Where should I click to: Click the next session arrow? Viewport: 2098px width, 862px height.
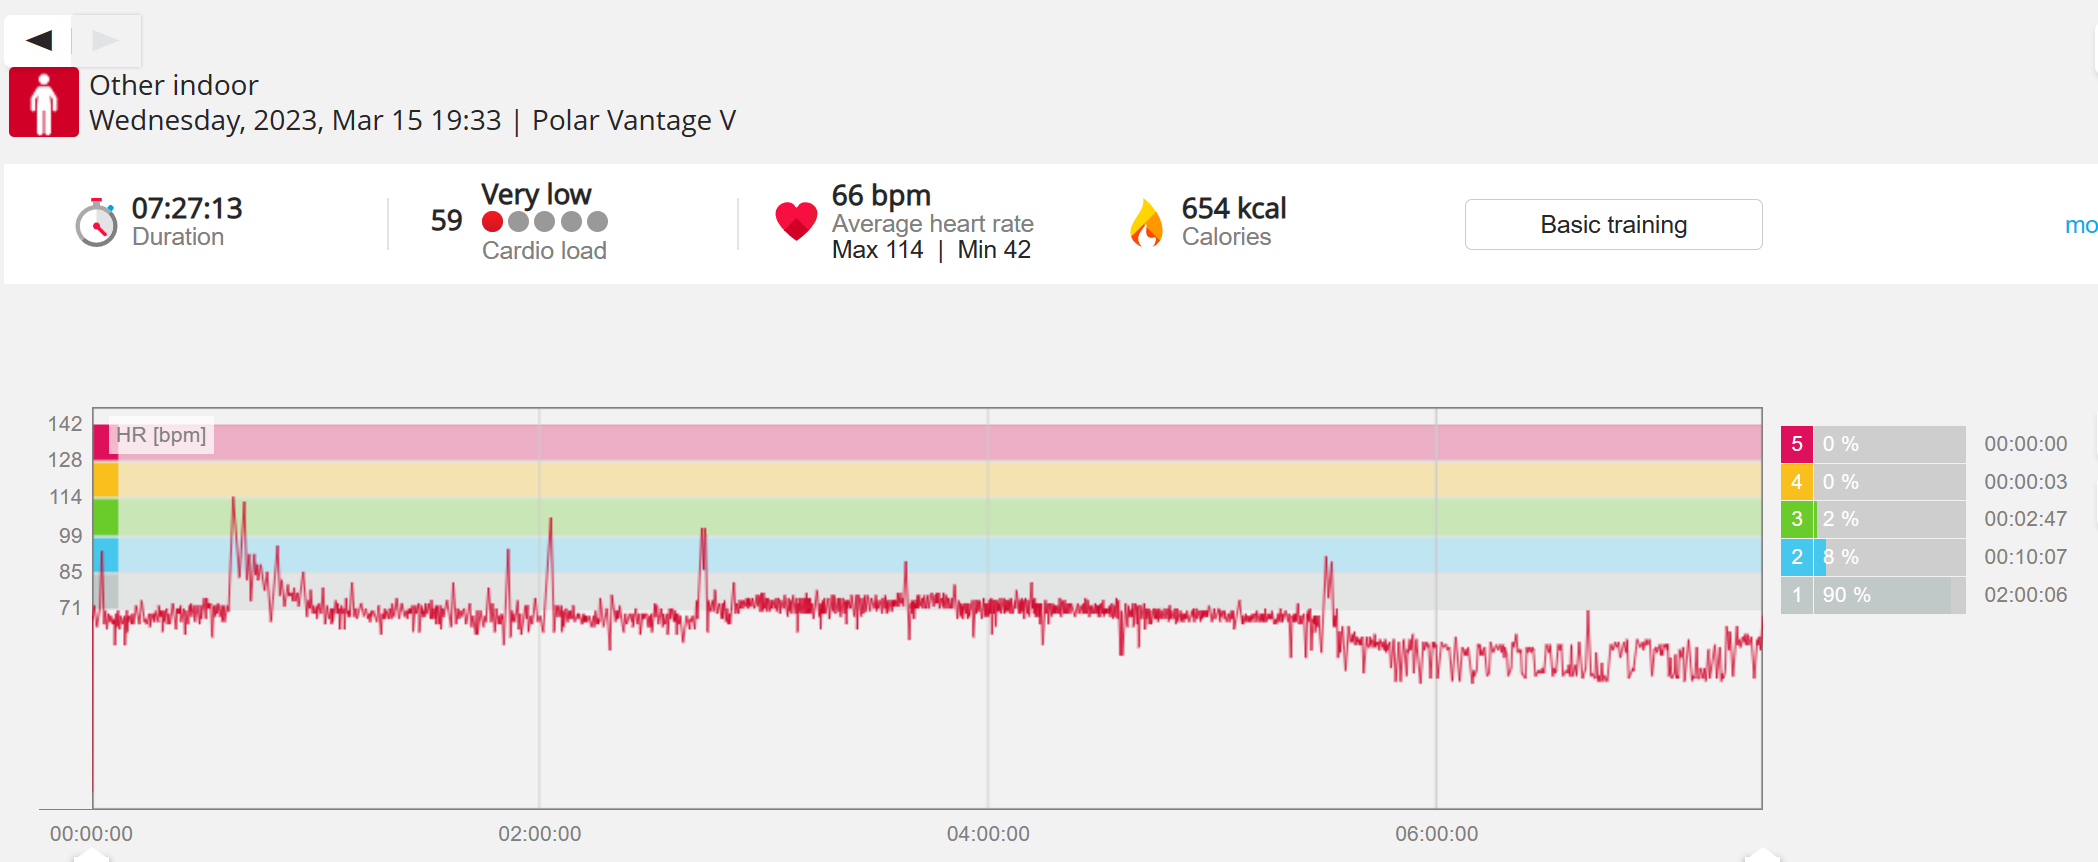point(106,40)
